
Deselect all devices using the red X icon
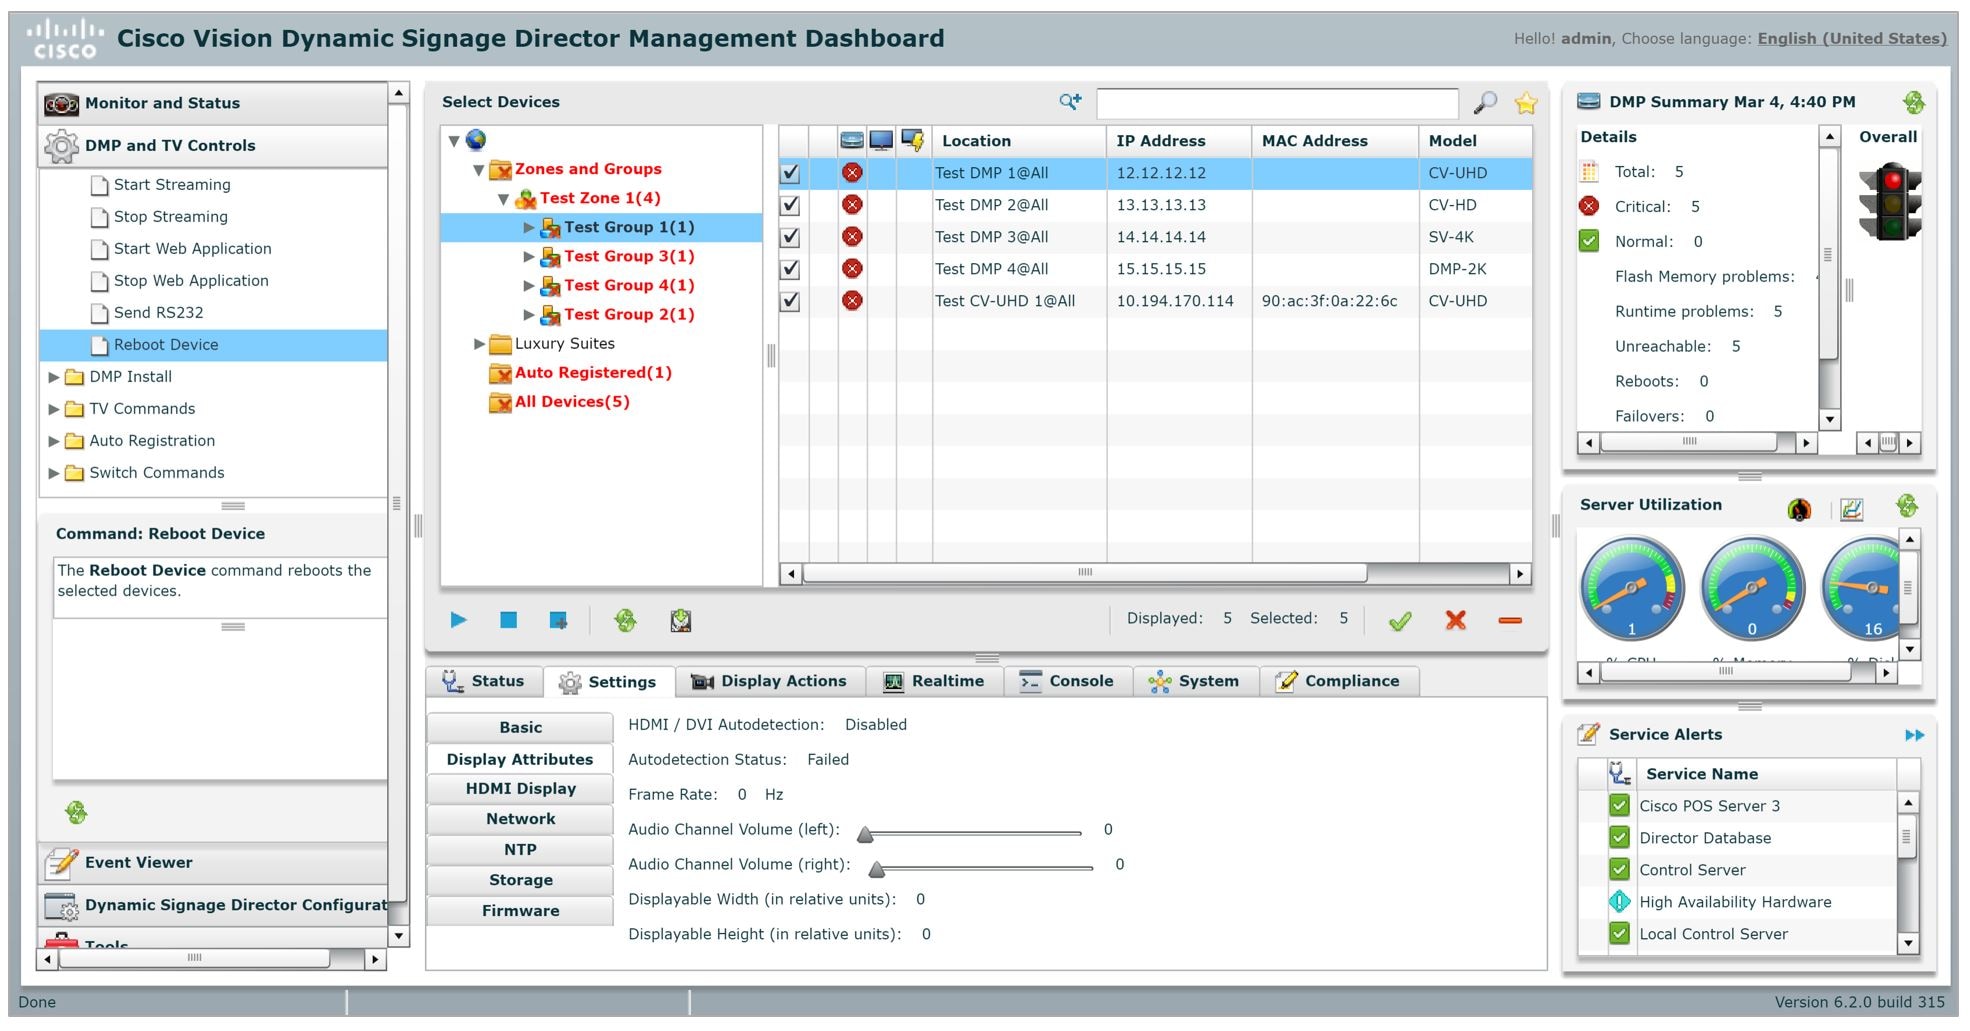(x=1456, y=620)
